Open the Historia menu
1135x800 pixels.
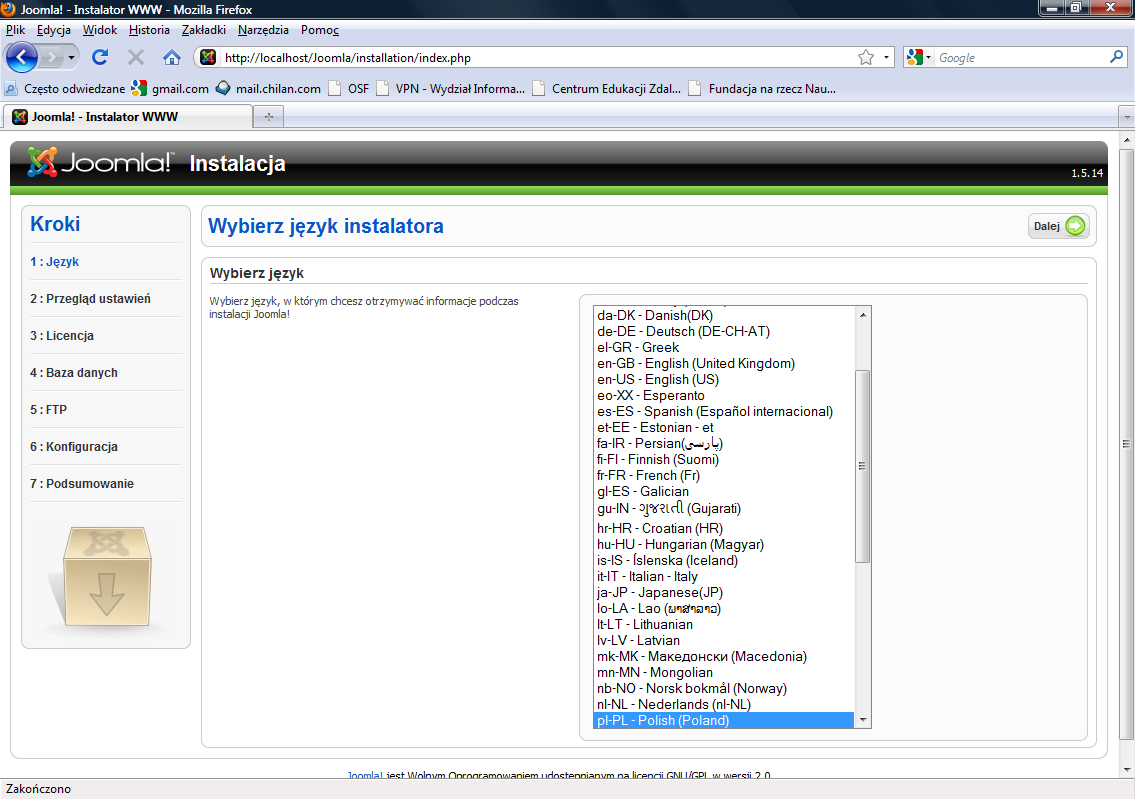(x=149, y=30)
